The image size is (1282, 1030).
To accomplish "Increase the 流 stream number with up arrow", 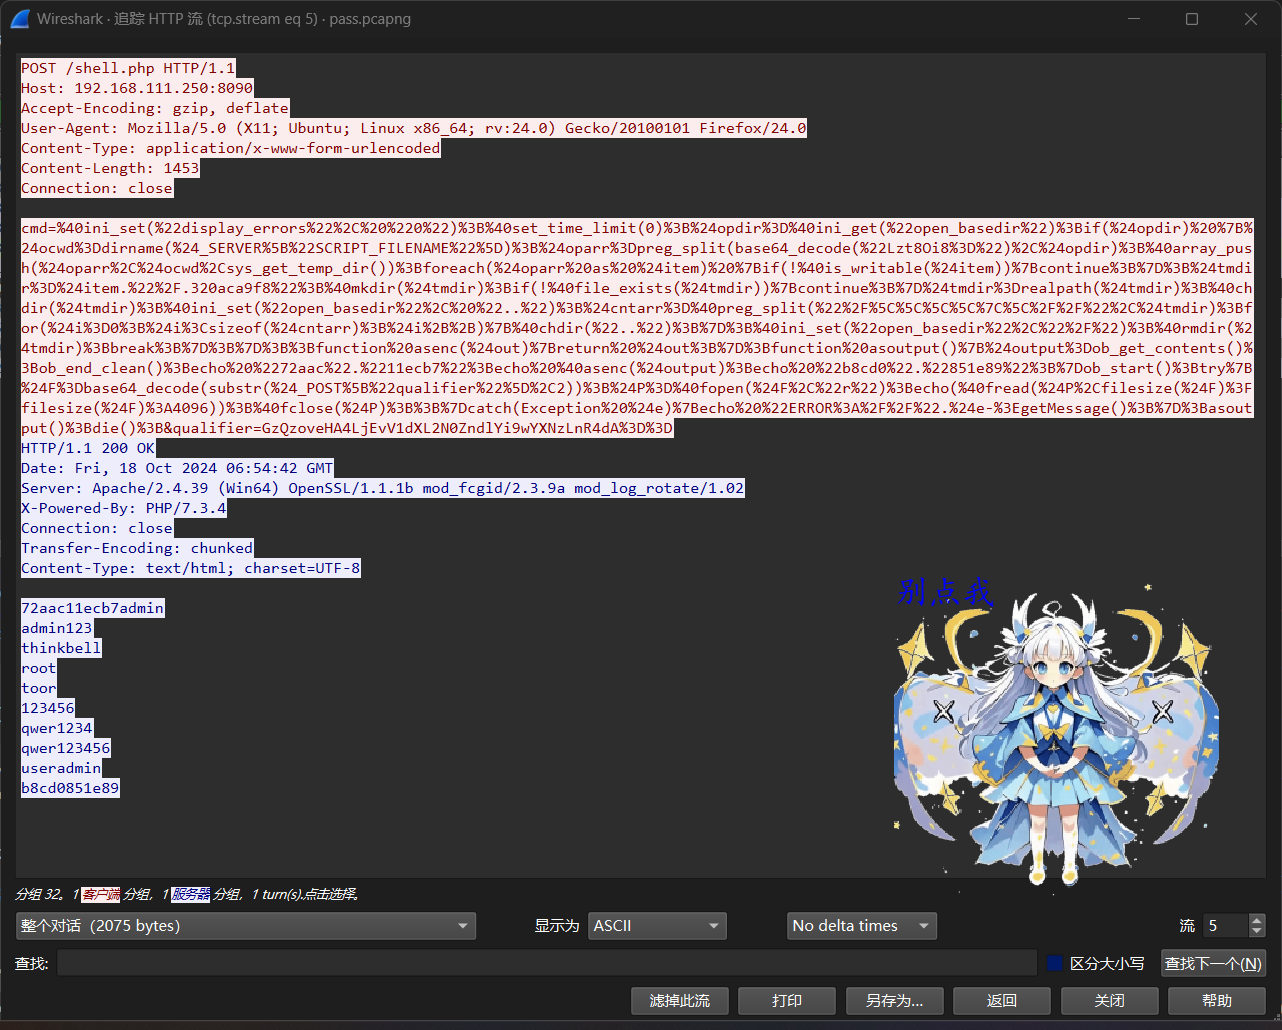I will [1258, 919].
